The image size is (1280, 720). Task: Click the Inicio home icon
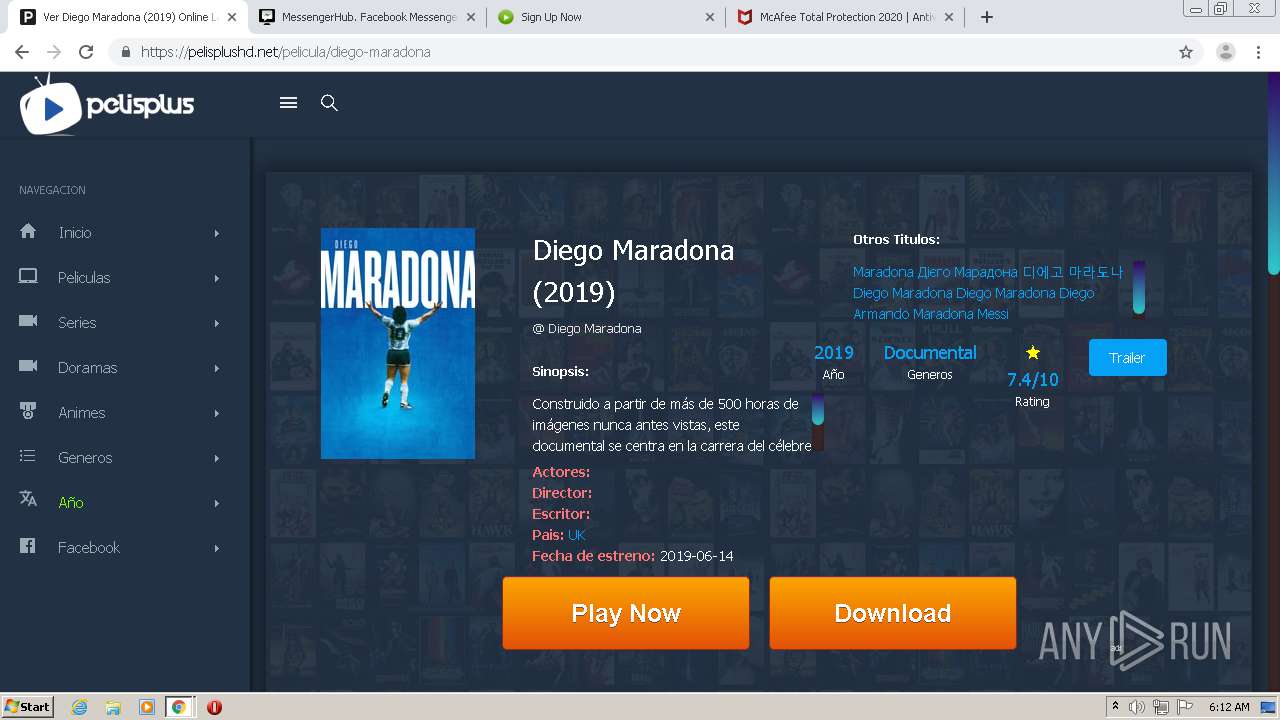click(x=28, y=231)
